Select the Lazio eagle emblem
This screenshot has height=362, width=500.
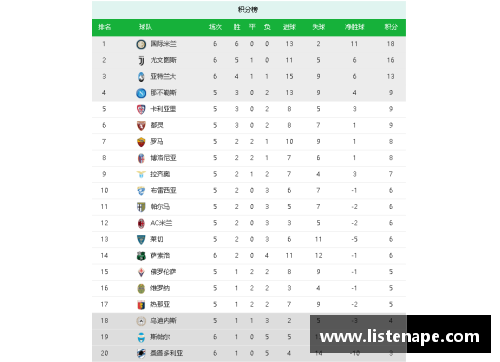tap(141, 174)
